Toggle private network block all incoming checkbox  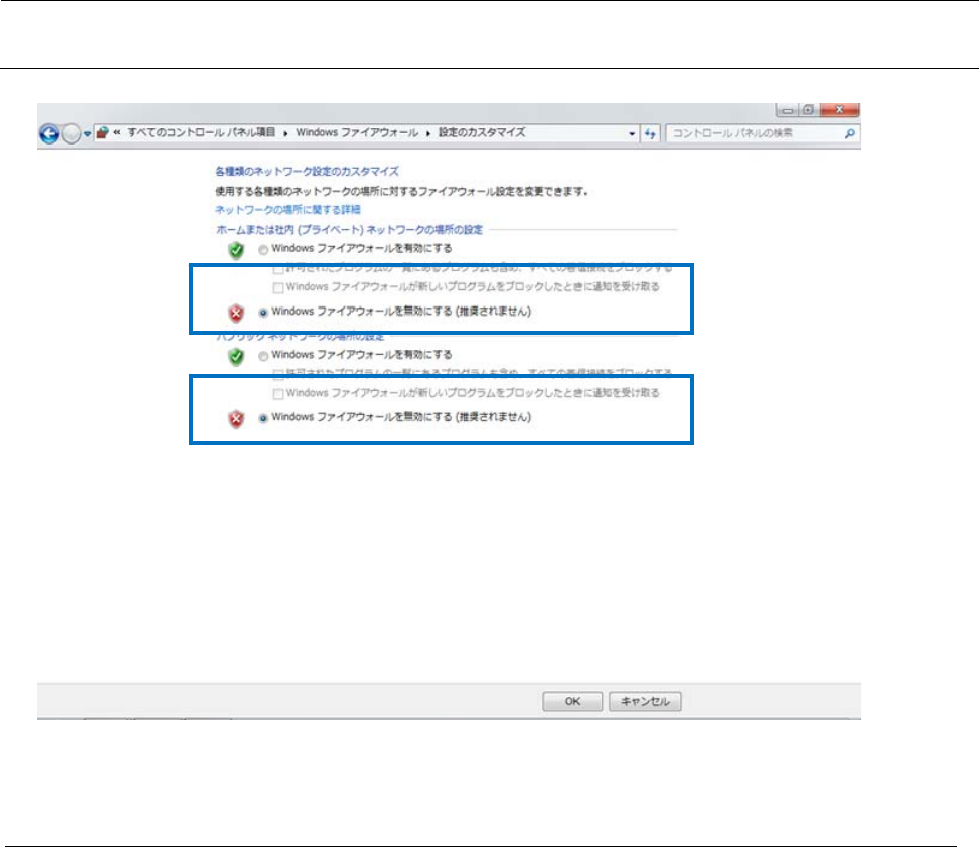click(278, 269)
